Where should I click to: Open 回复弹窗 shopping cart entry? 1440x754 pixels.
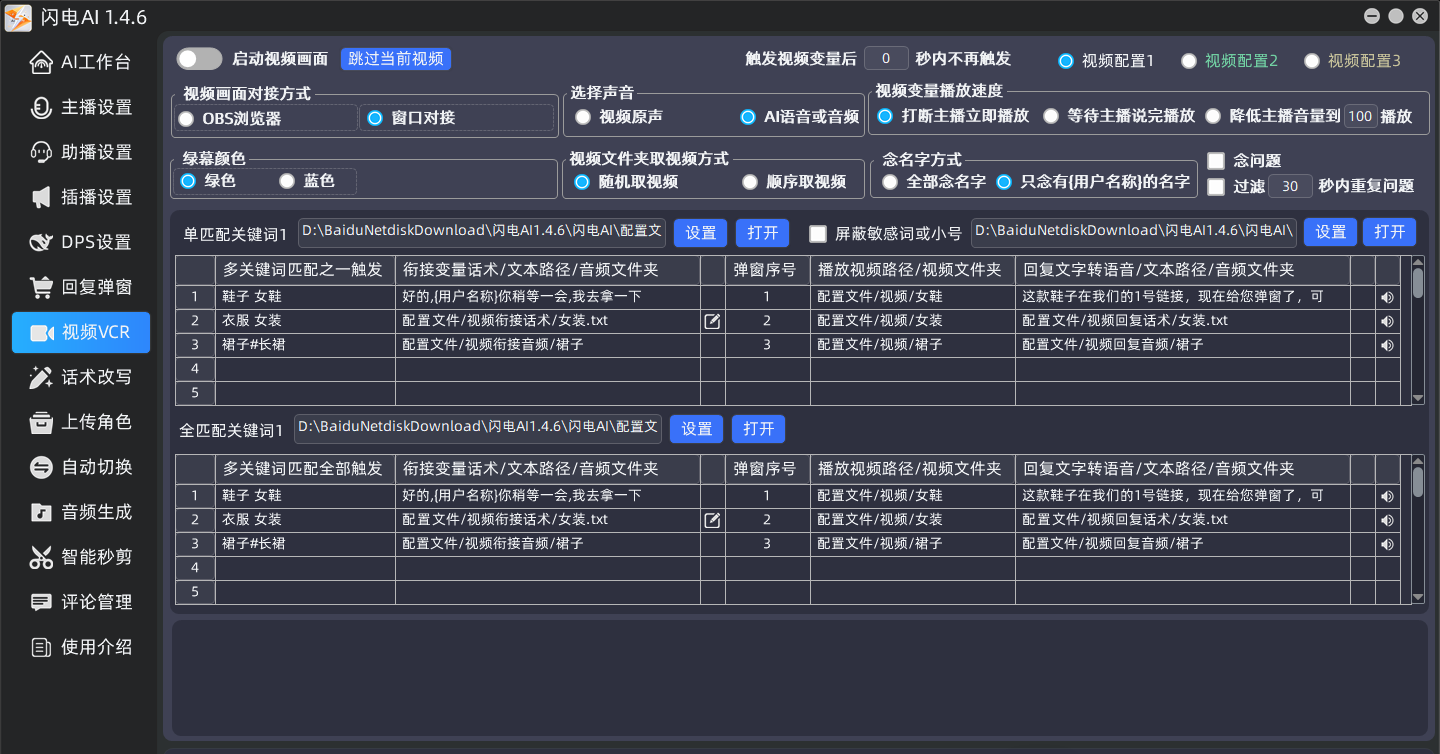pyautogui.click(x=81, y=287)
